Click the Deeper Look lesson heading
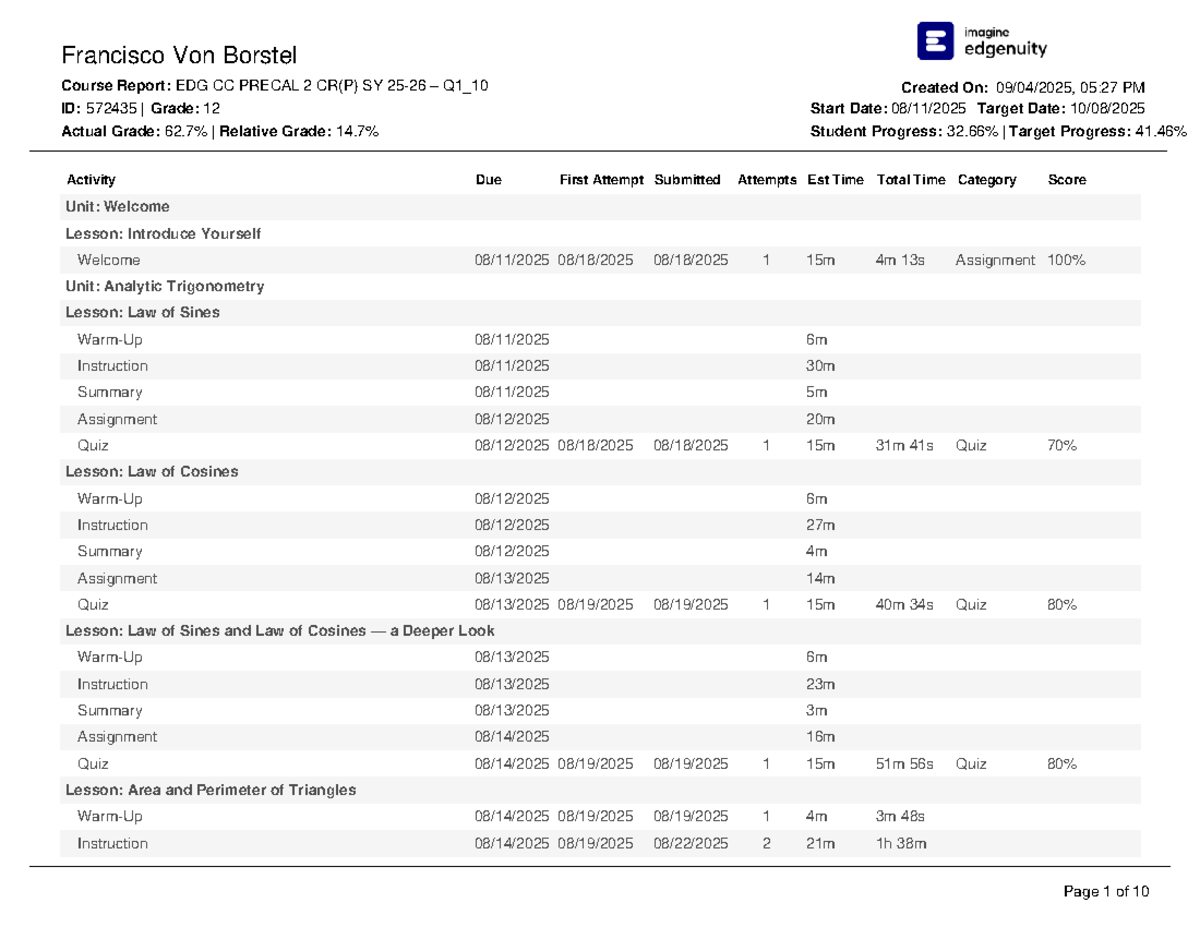Screen dimensions: 1200x927 click(280, 631)
